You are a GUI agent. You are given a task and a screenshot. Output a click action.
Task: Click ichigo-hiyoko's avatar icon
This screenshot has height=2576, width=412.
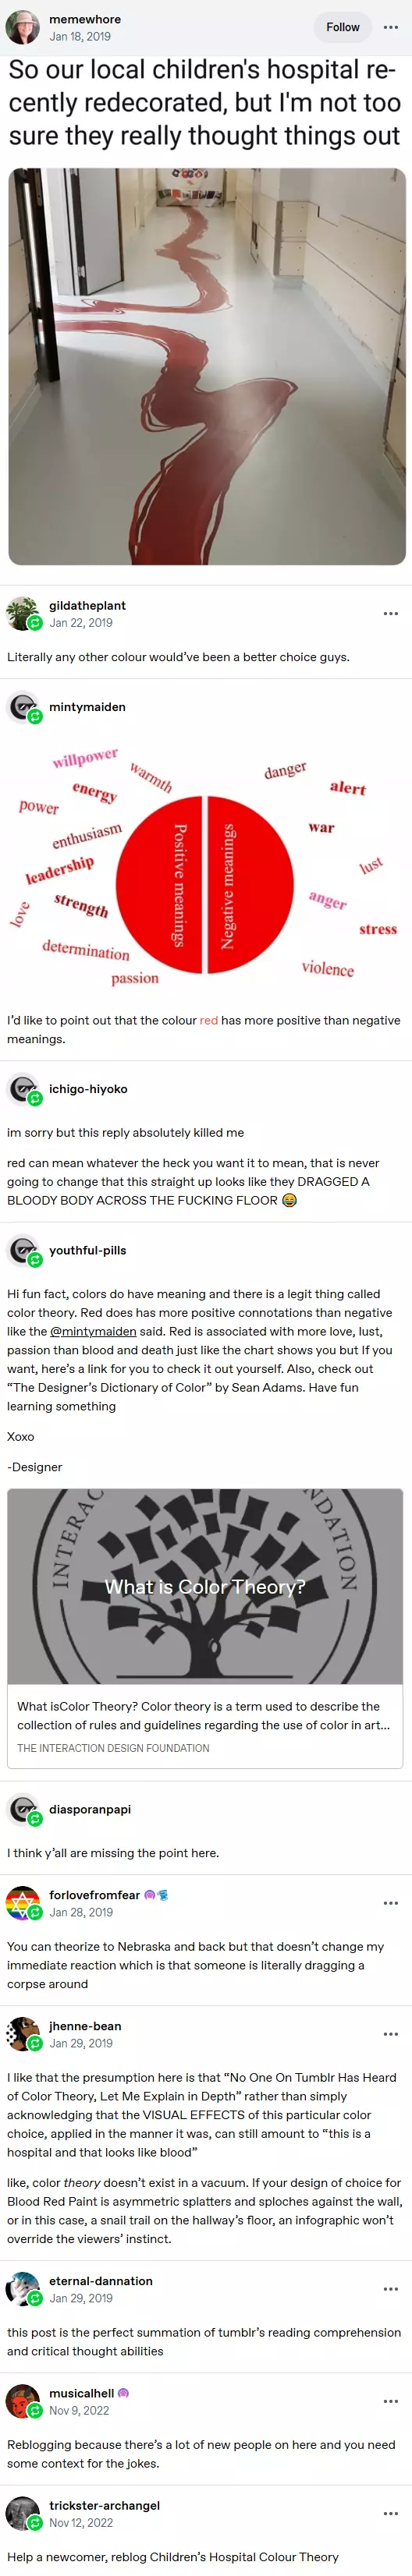coord(23,1089)
